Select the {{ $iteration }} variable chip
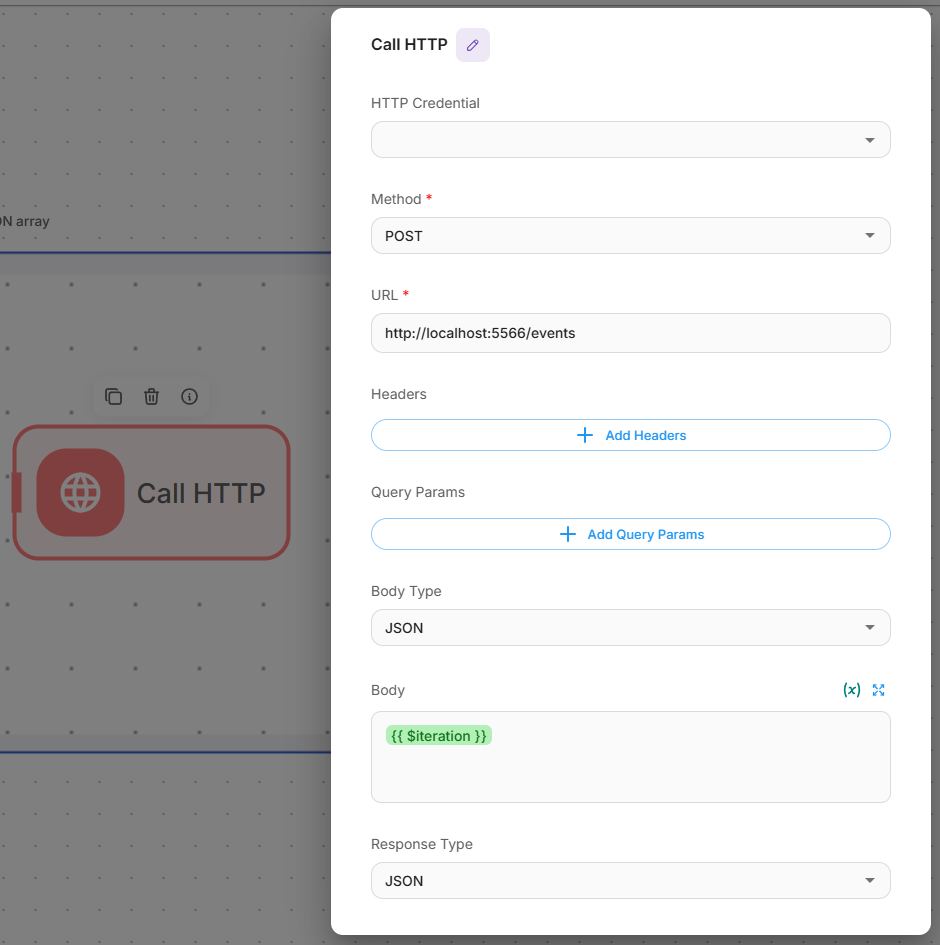This screenshot has height=945, width=940. (x=439, y=736)
